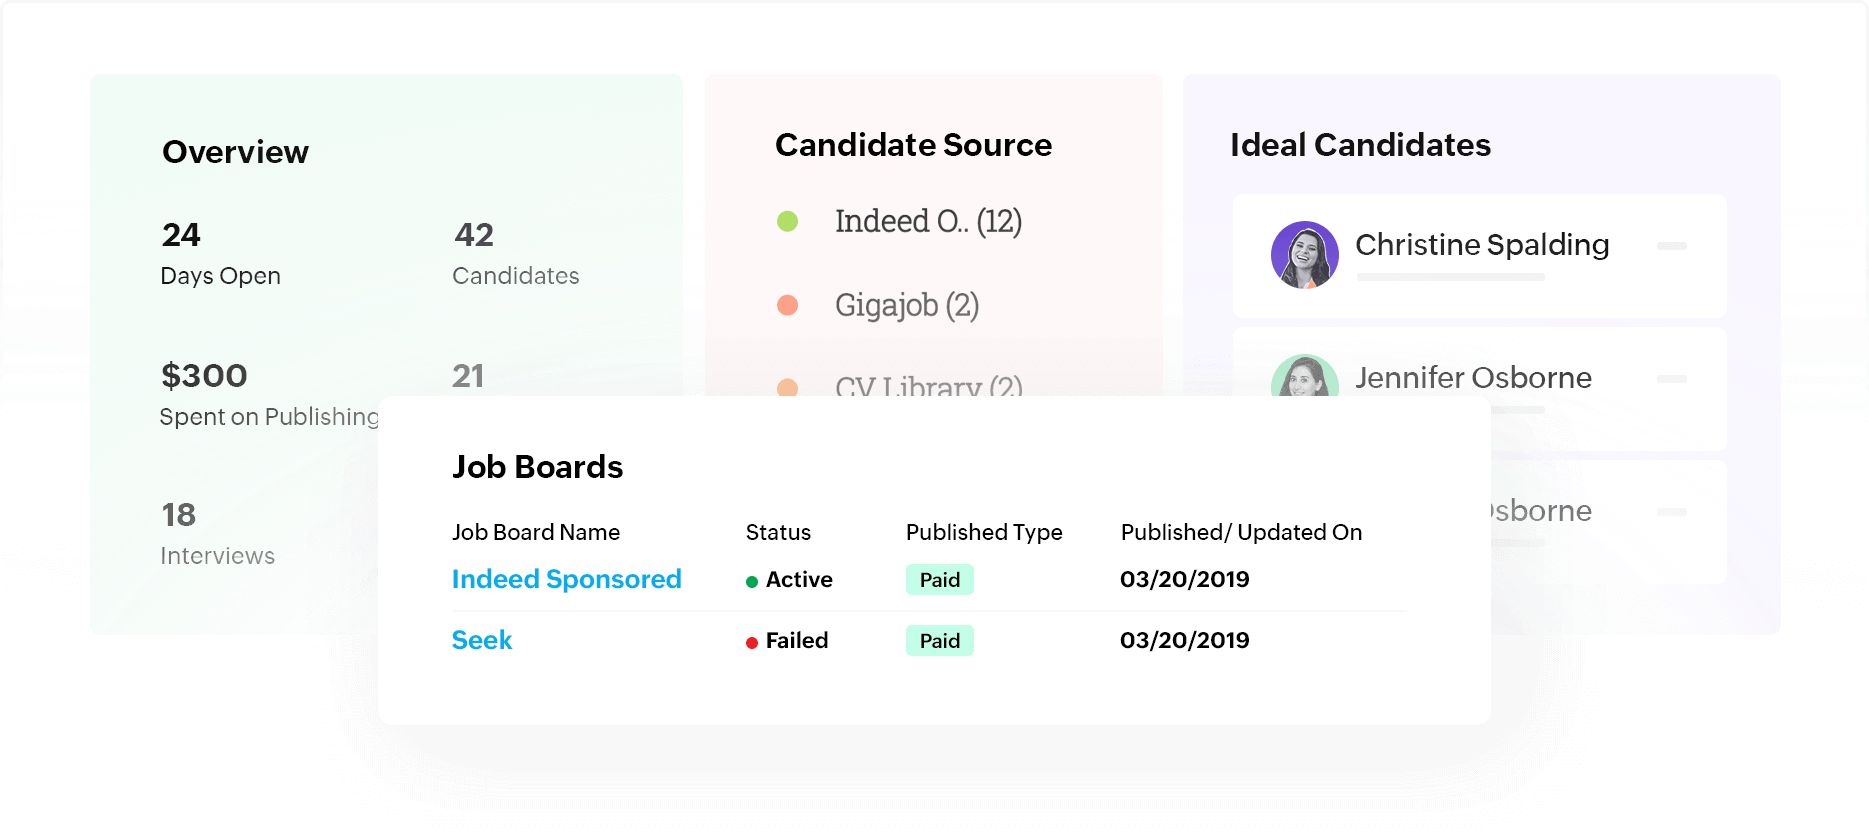The image size is (1869, 834).
Task: Click the dash next to Christine Spalding
Action: [1671, 246]
